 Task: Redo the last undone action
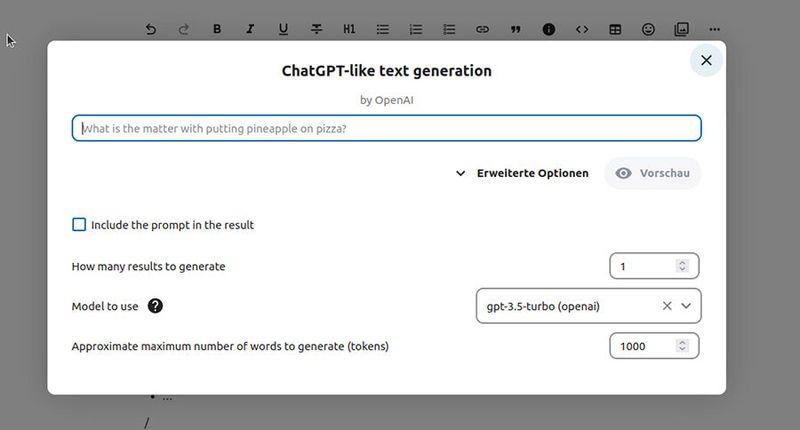coord(184,29)
